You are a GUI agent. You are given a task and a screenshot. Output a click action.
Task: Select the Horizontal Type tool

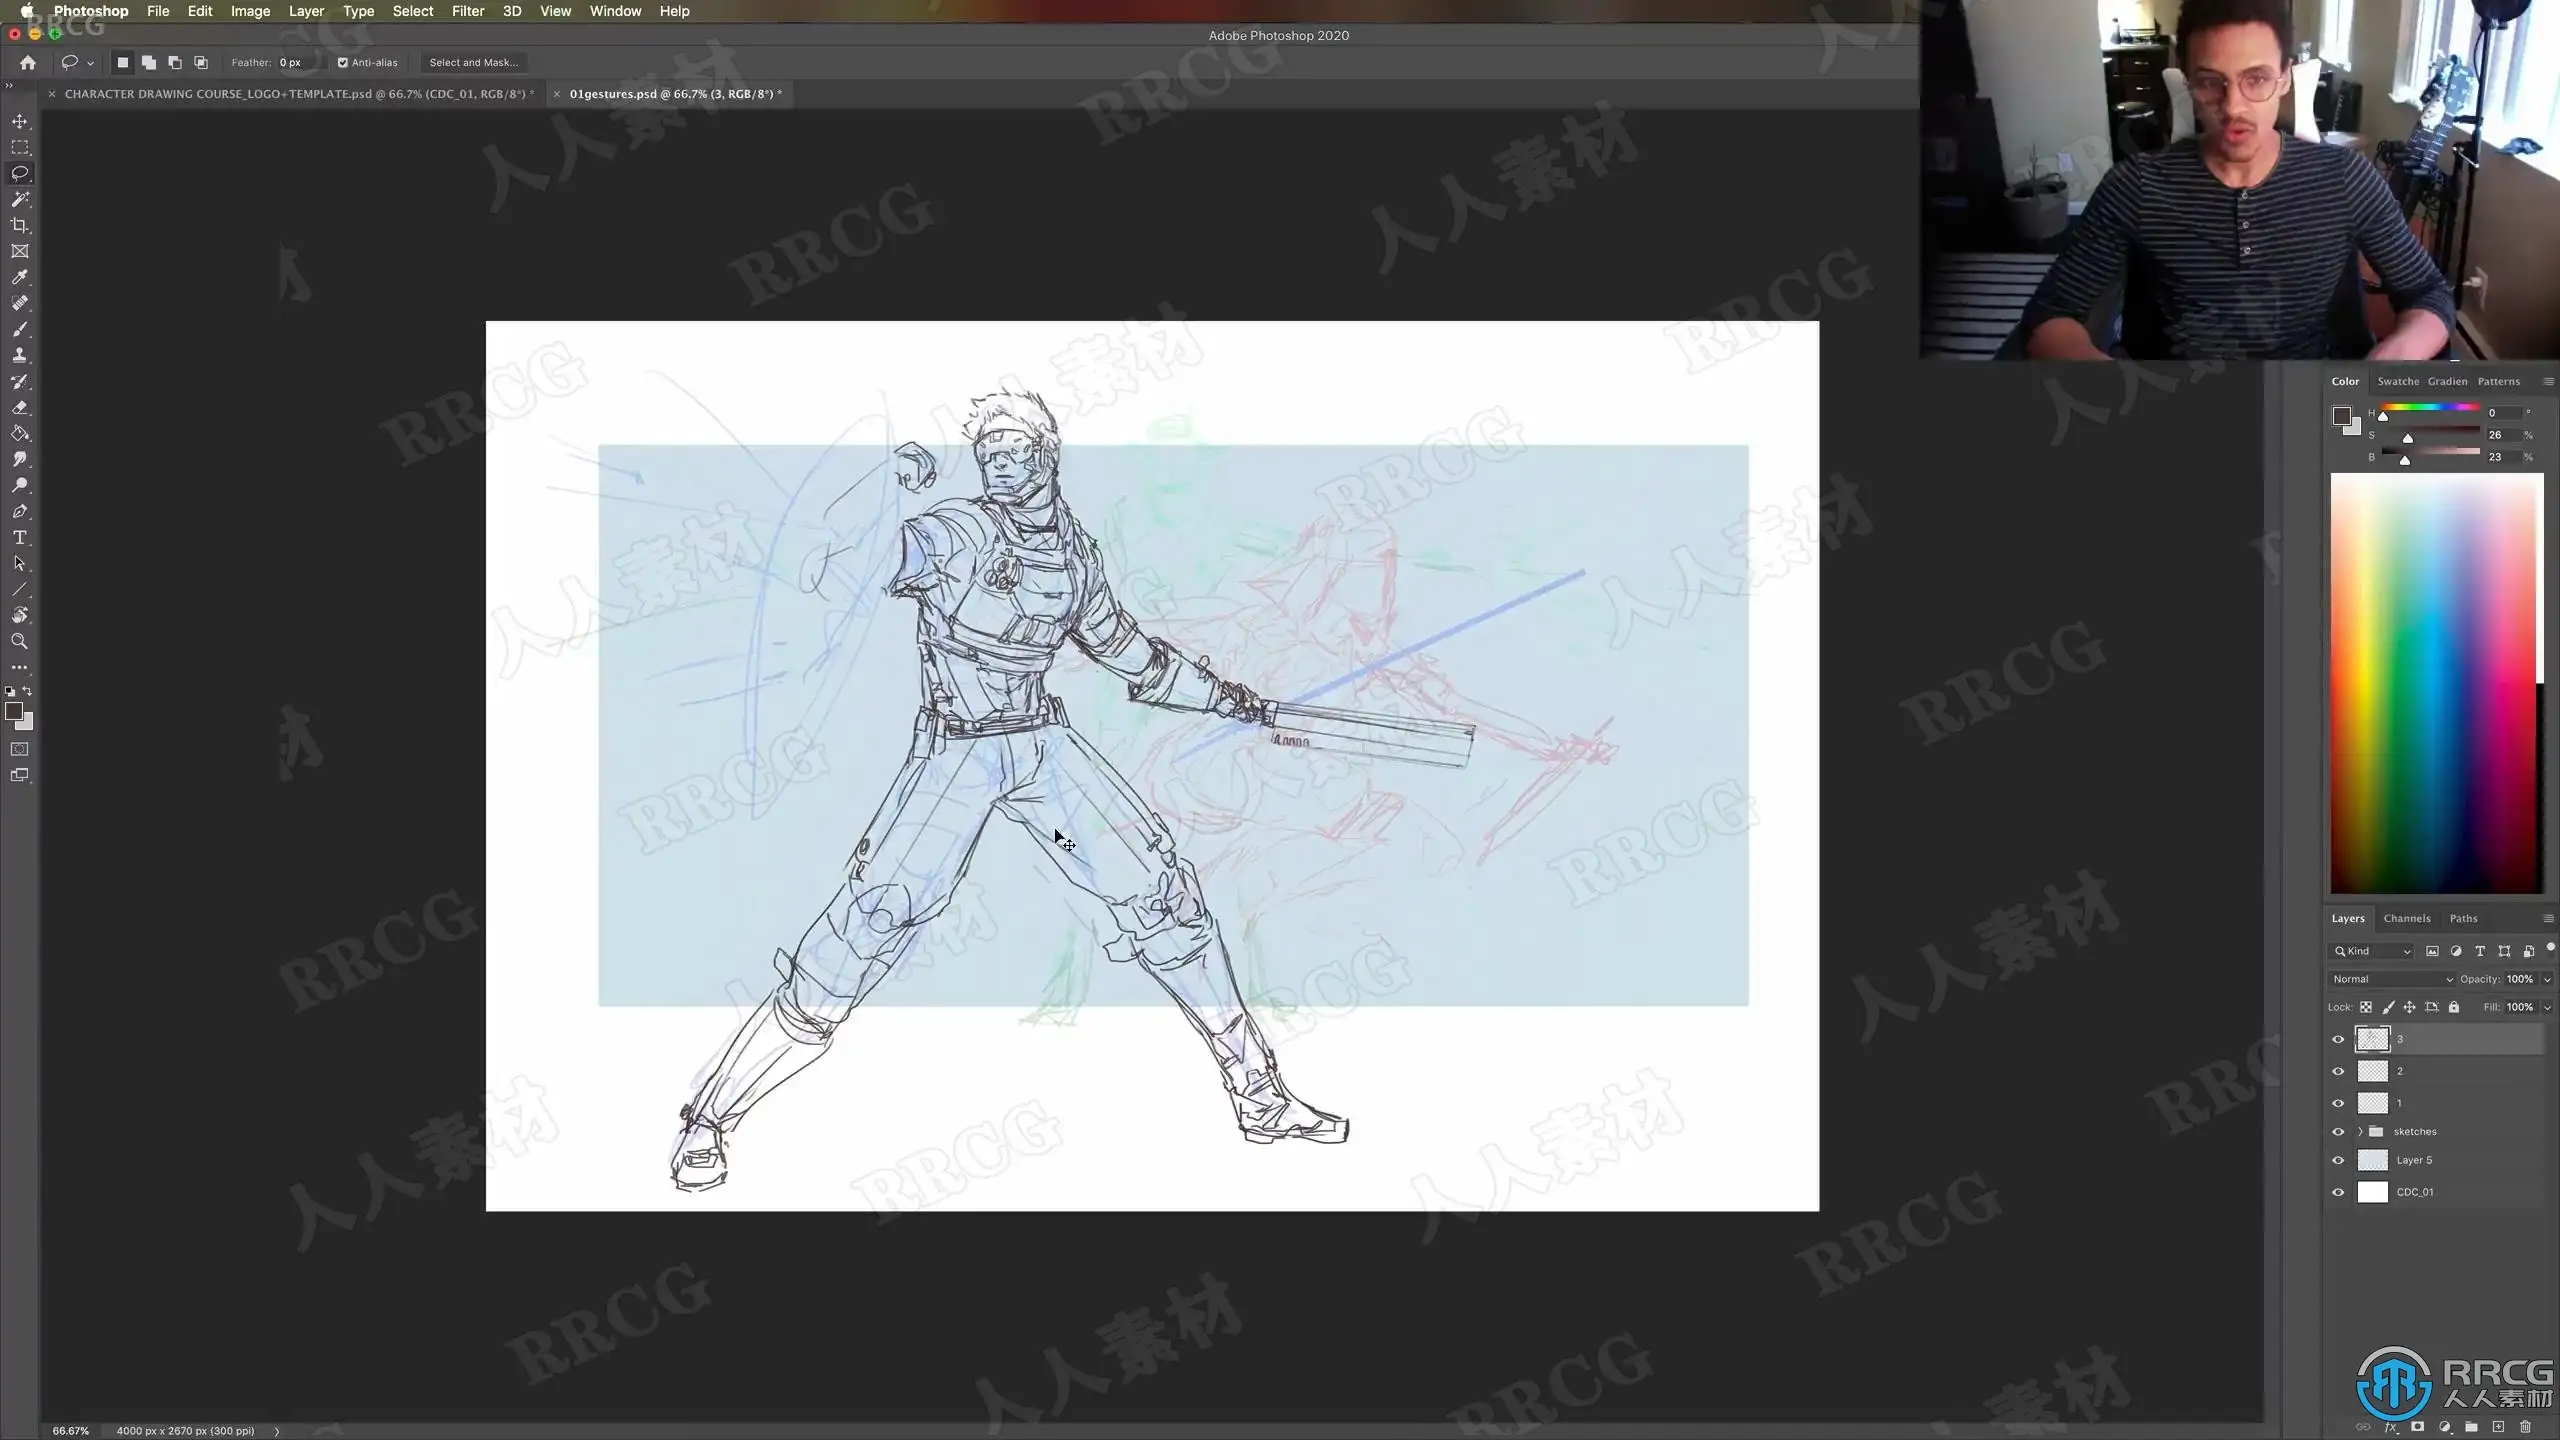tap(19, 537)
